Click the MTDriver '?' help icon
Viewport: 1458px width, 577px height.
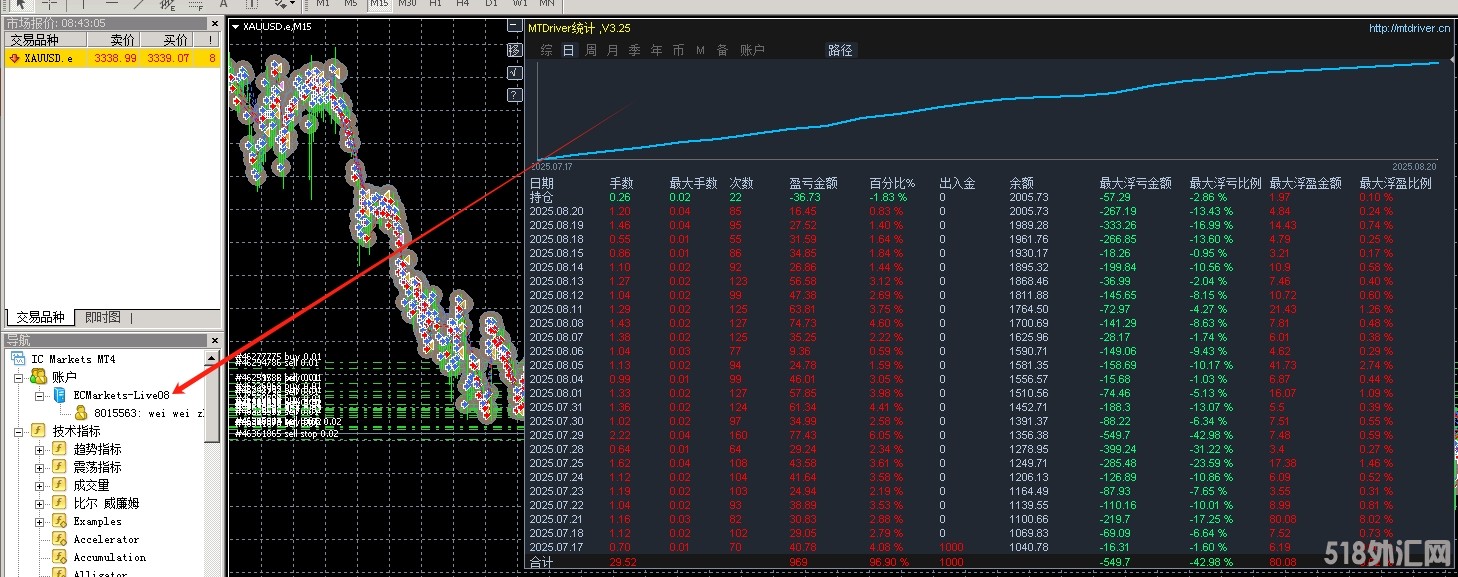[x=514, y=95]
